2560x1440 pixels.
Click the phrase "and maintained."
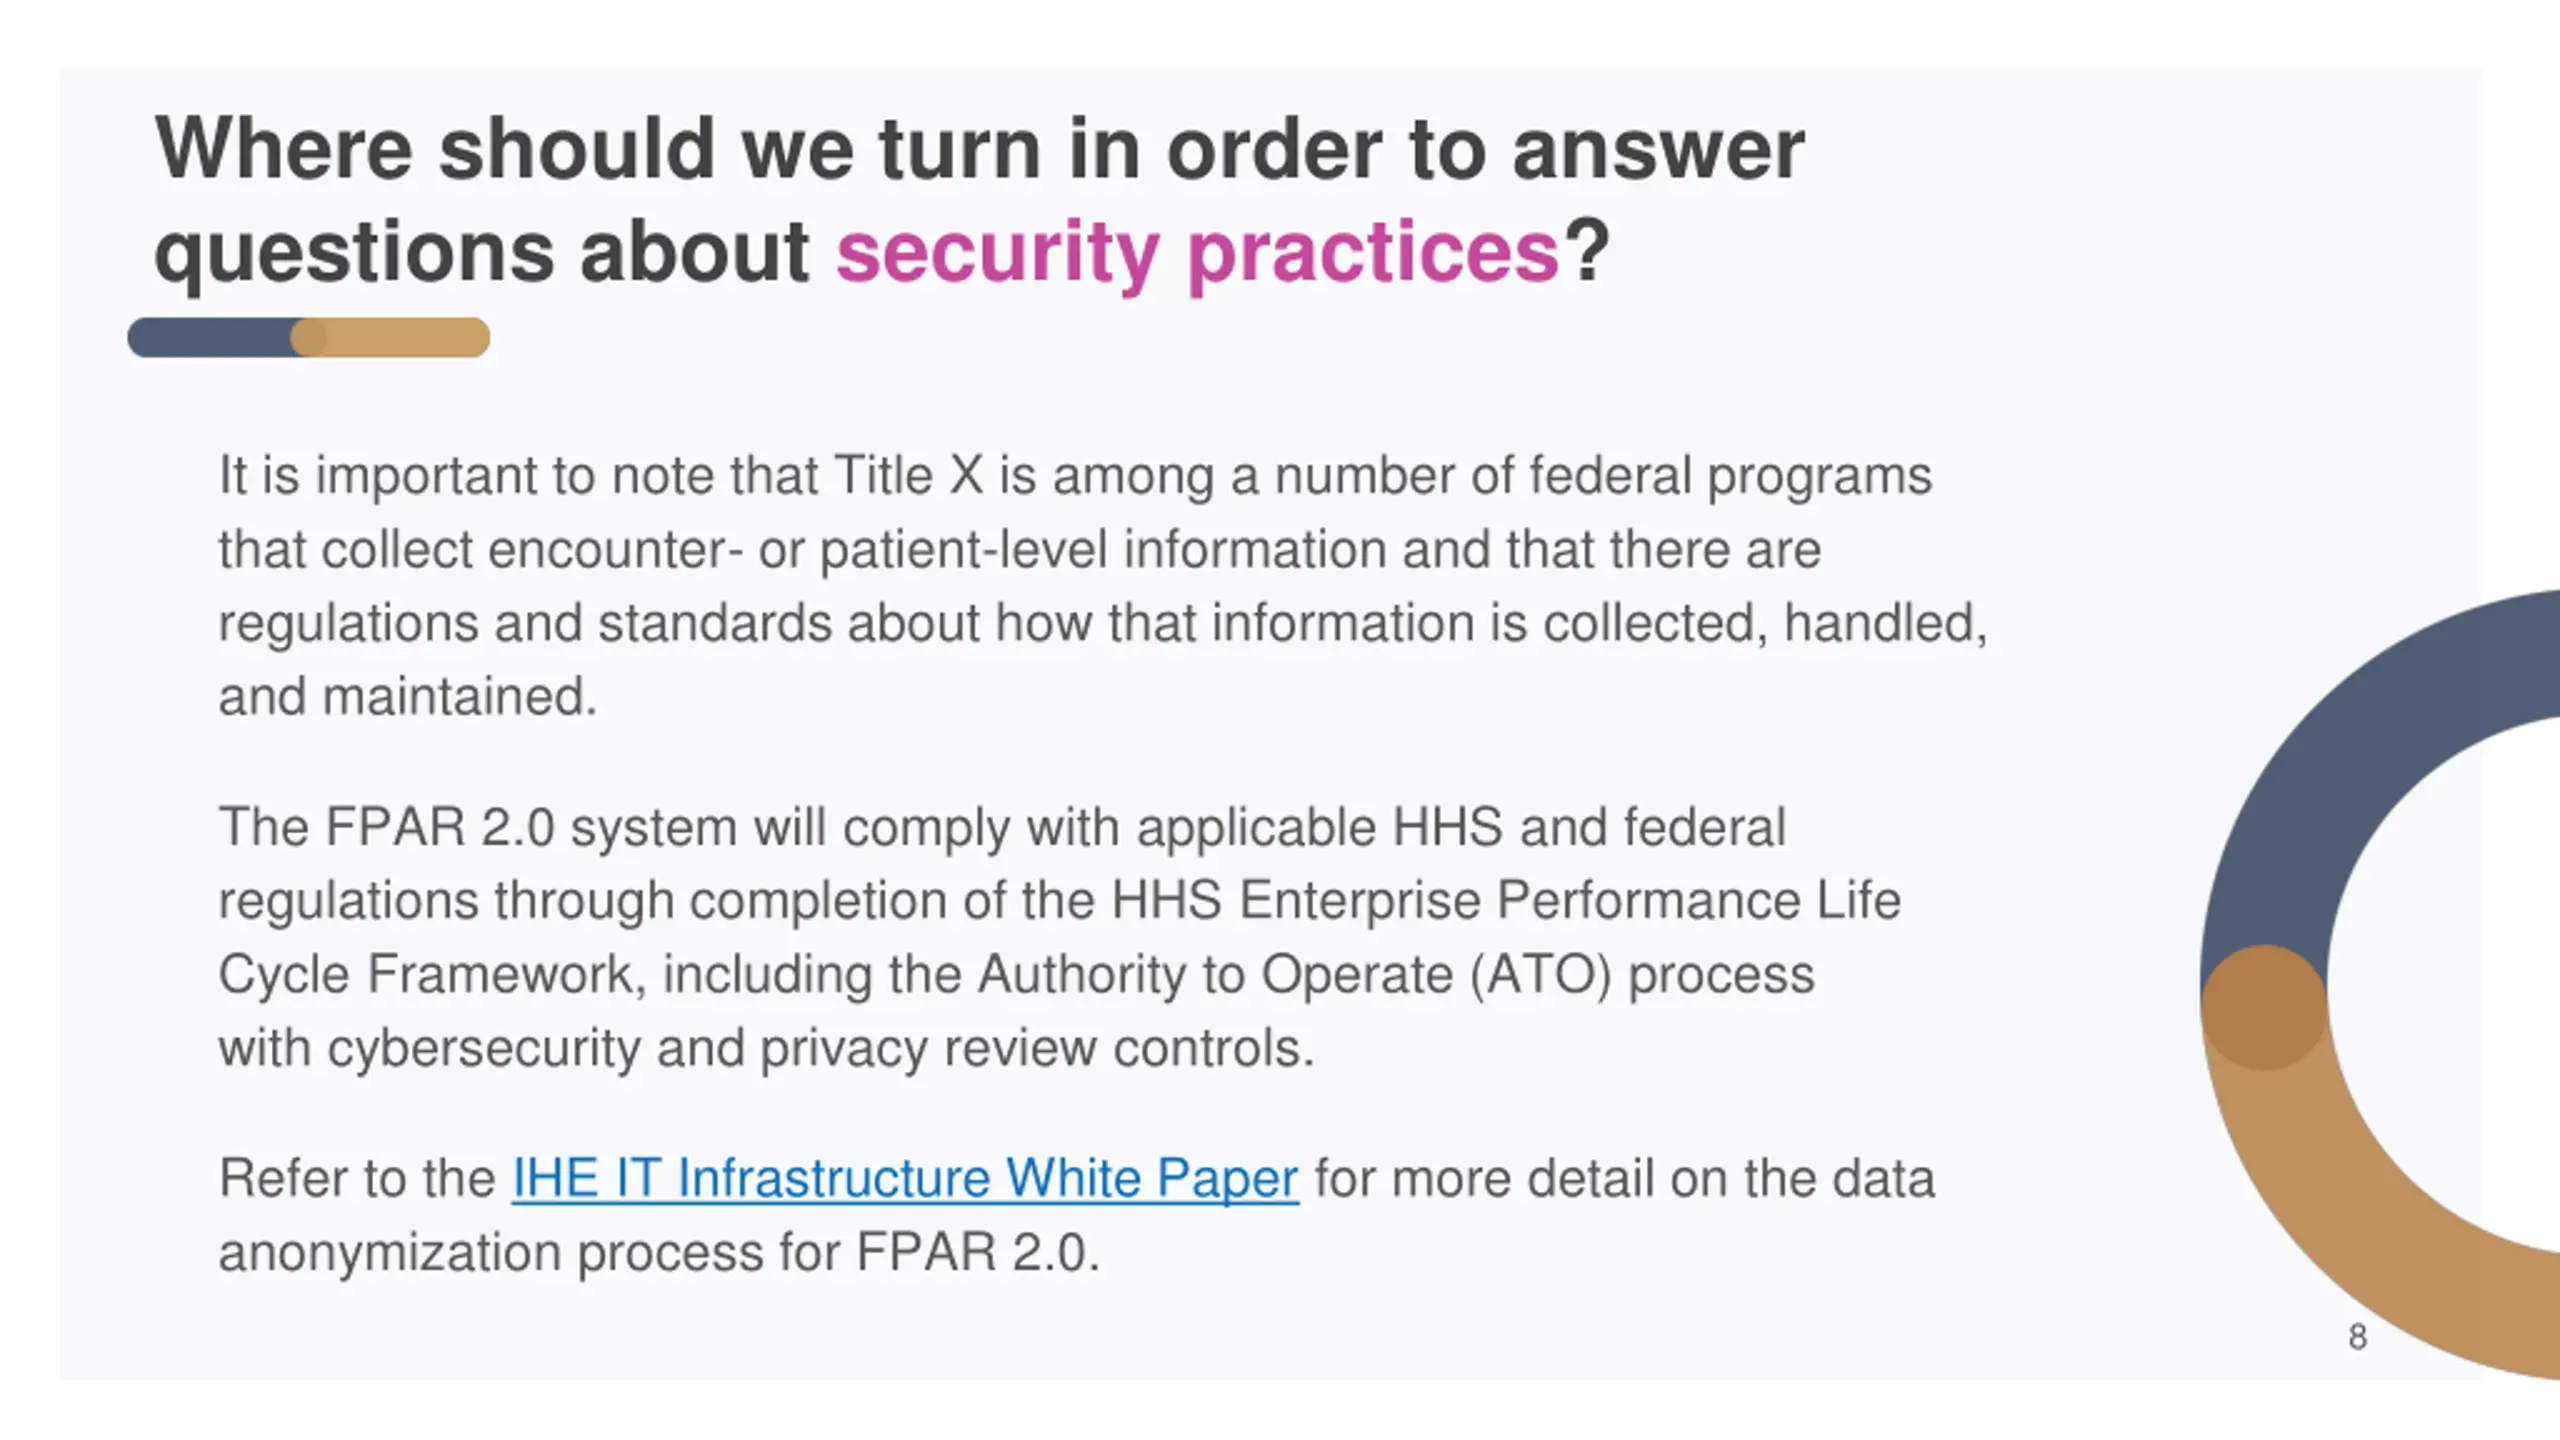click(408, 697)
